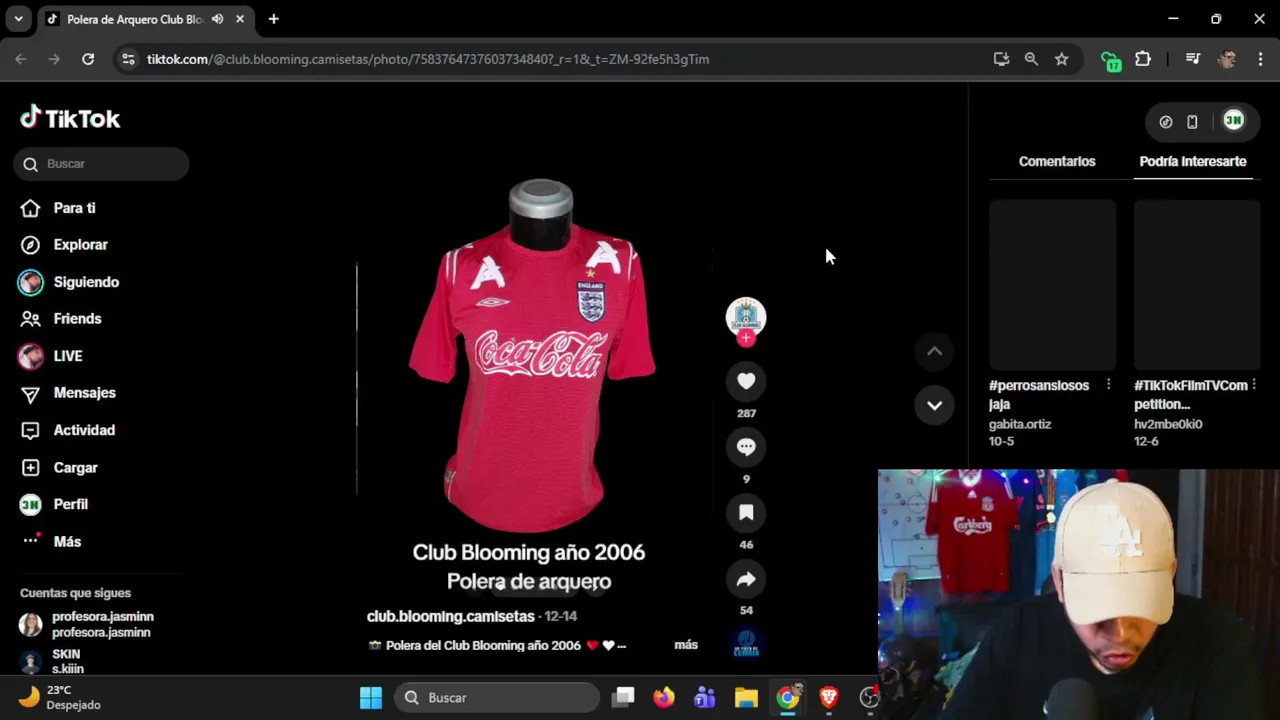Expand the caption with "más"
1280x720 pixels.
[686, 645]
